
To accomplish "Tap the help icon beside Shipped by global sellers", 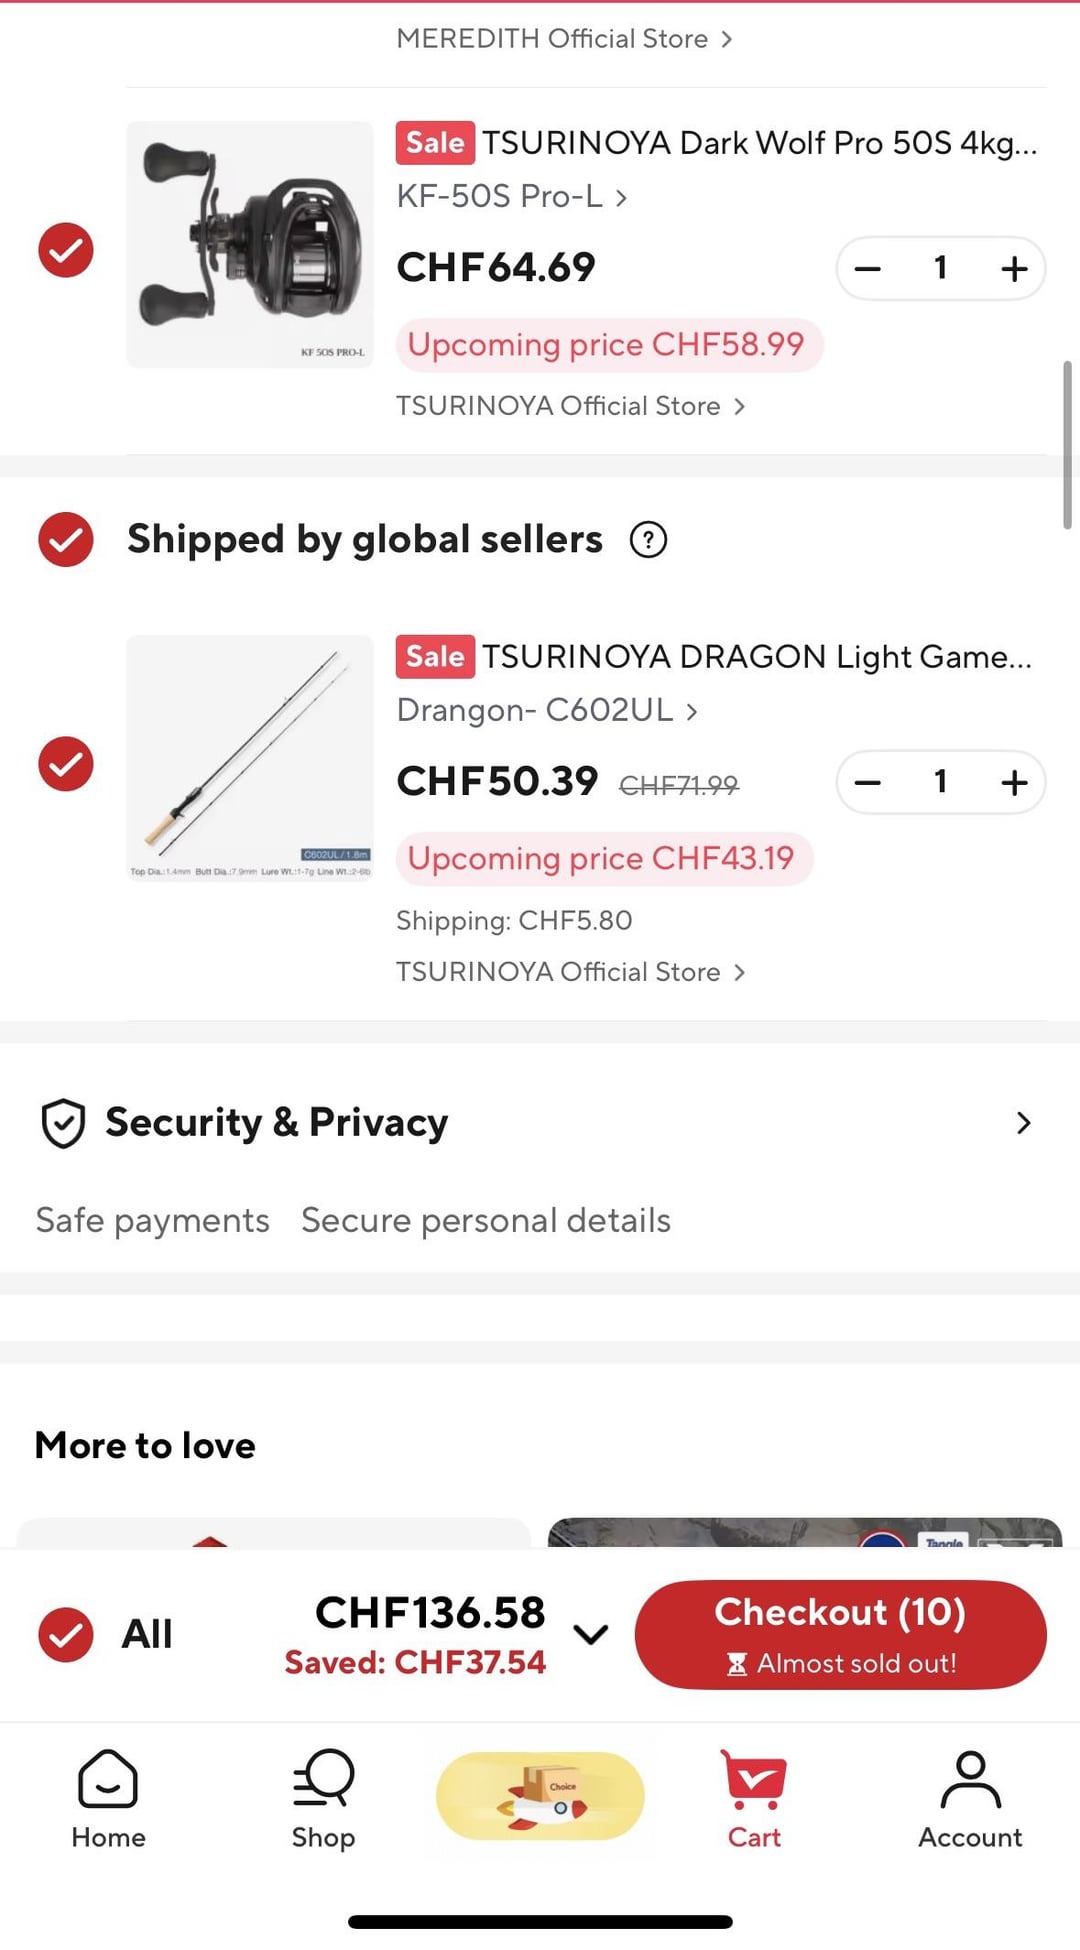I will (x=648, y=540).
